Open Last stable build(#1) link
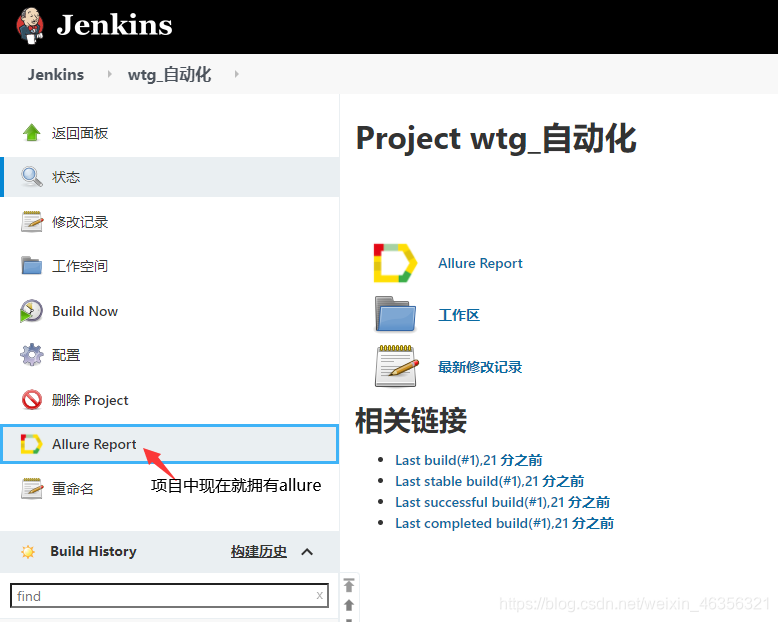The image size is (778, 622). [489, 481]
